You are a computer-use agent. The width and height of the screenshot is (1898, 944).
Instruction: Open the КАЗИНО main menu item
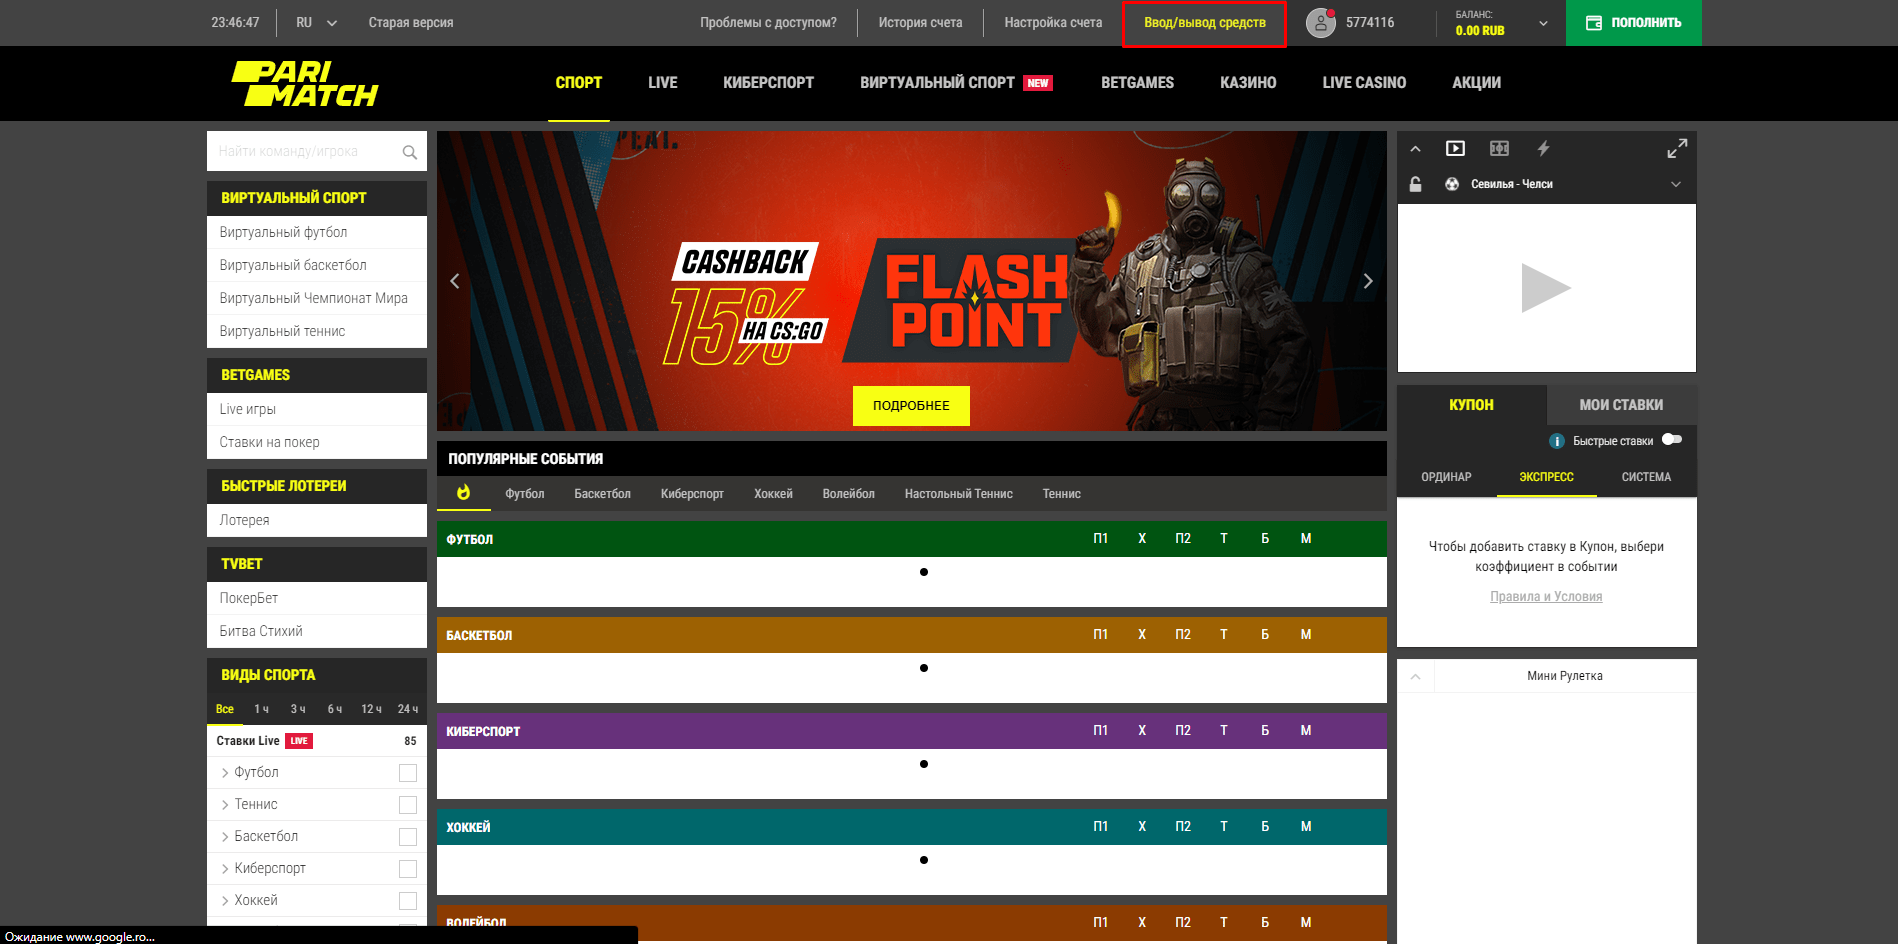(1248, 83)
